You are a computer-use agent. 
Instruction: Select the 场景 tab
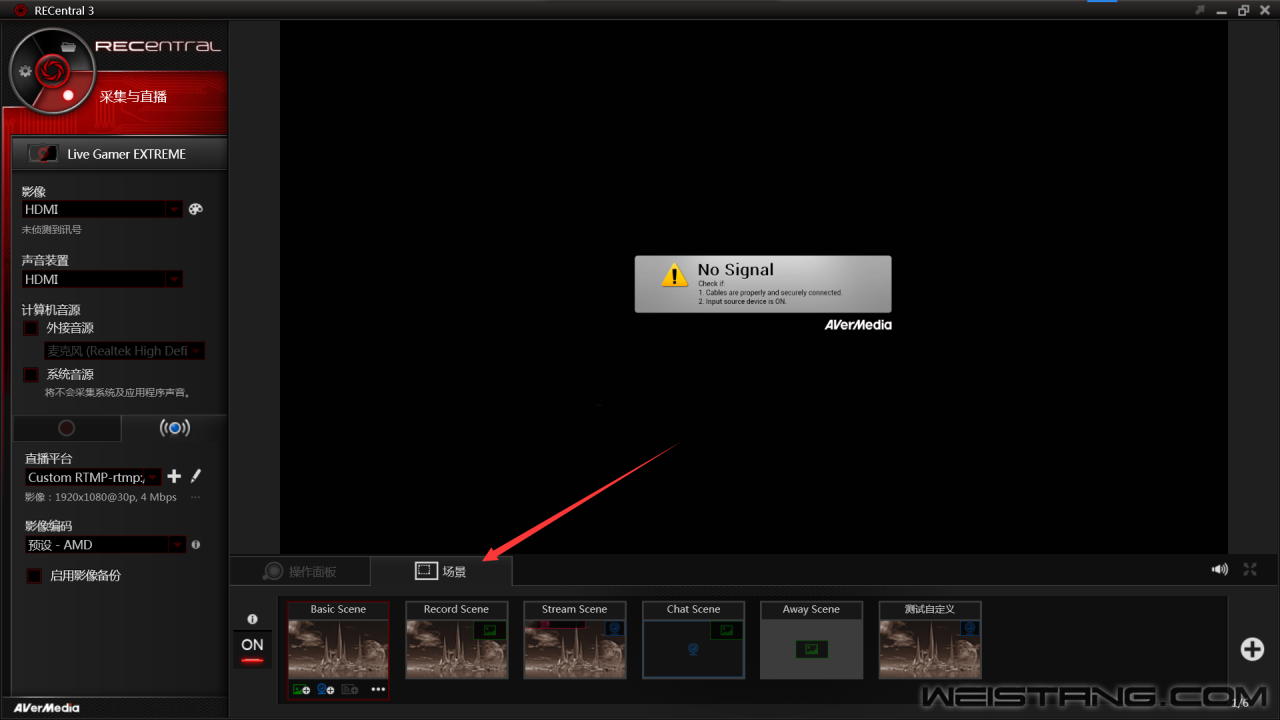[x=441, y=571]
